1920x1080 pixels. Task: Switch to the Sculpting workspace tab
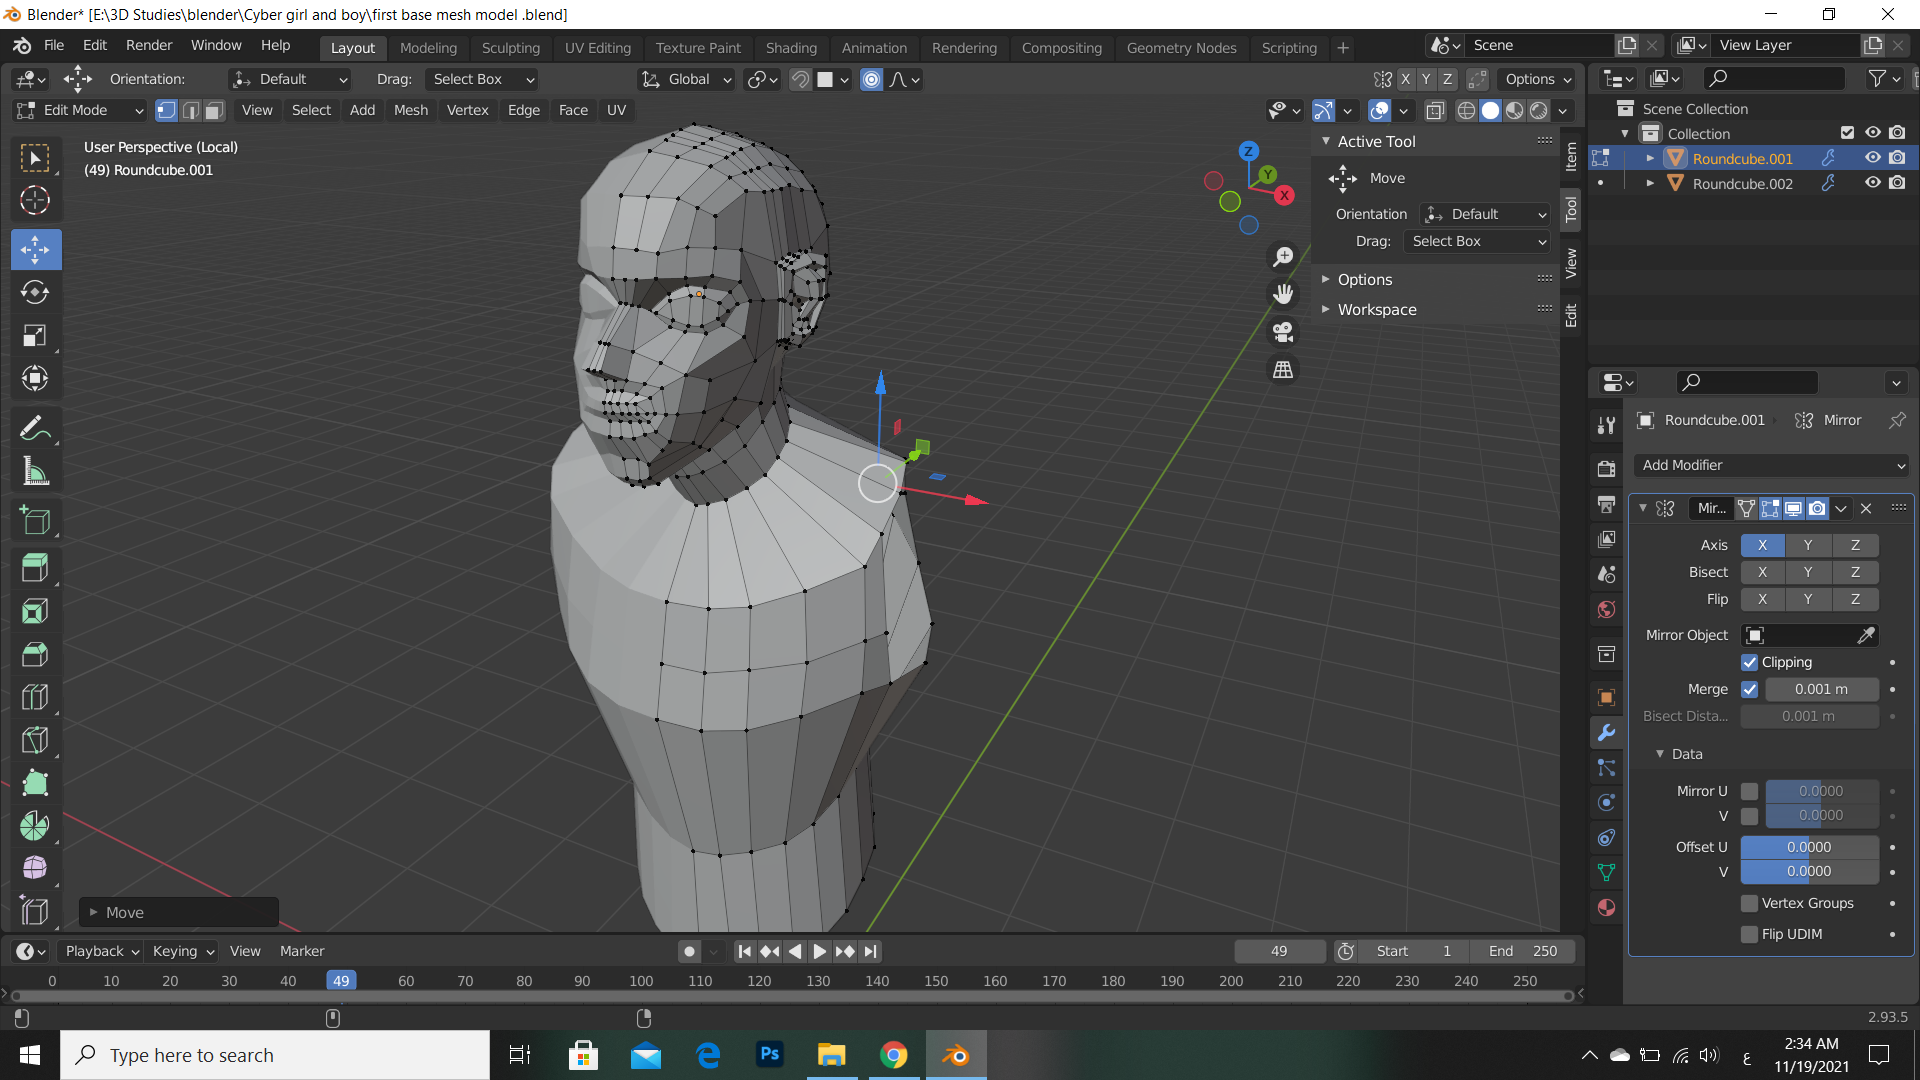point(510,47)
